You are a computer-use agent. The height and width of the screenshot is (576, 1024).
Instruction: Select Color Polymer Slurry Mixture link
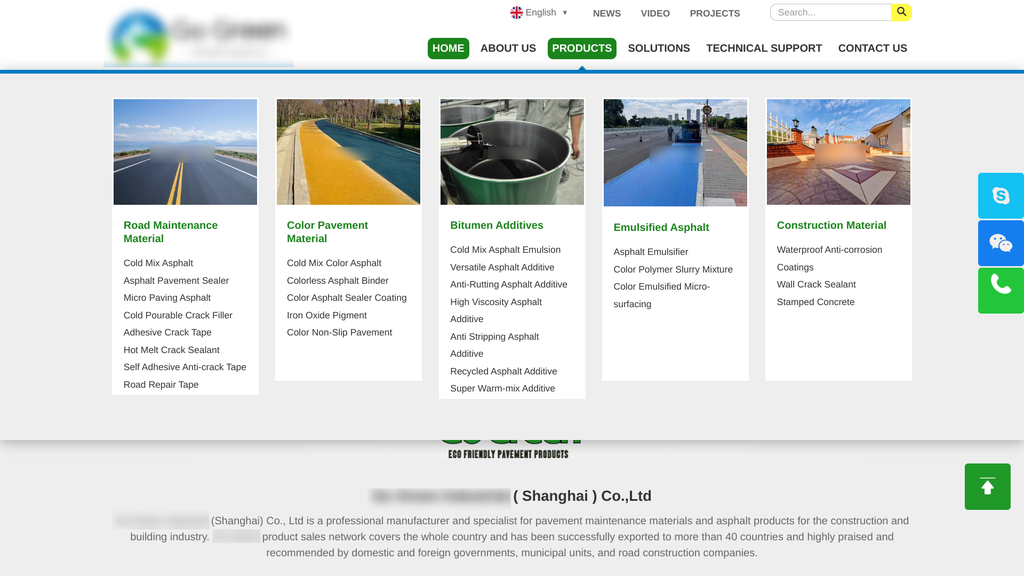(673, 270)
